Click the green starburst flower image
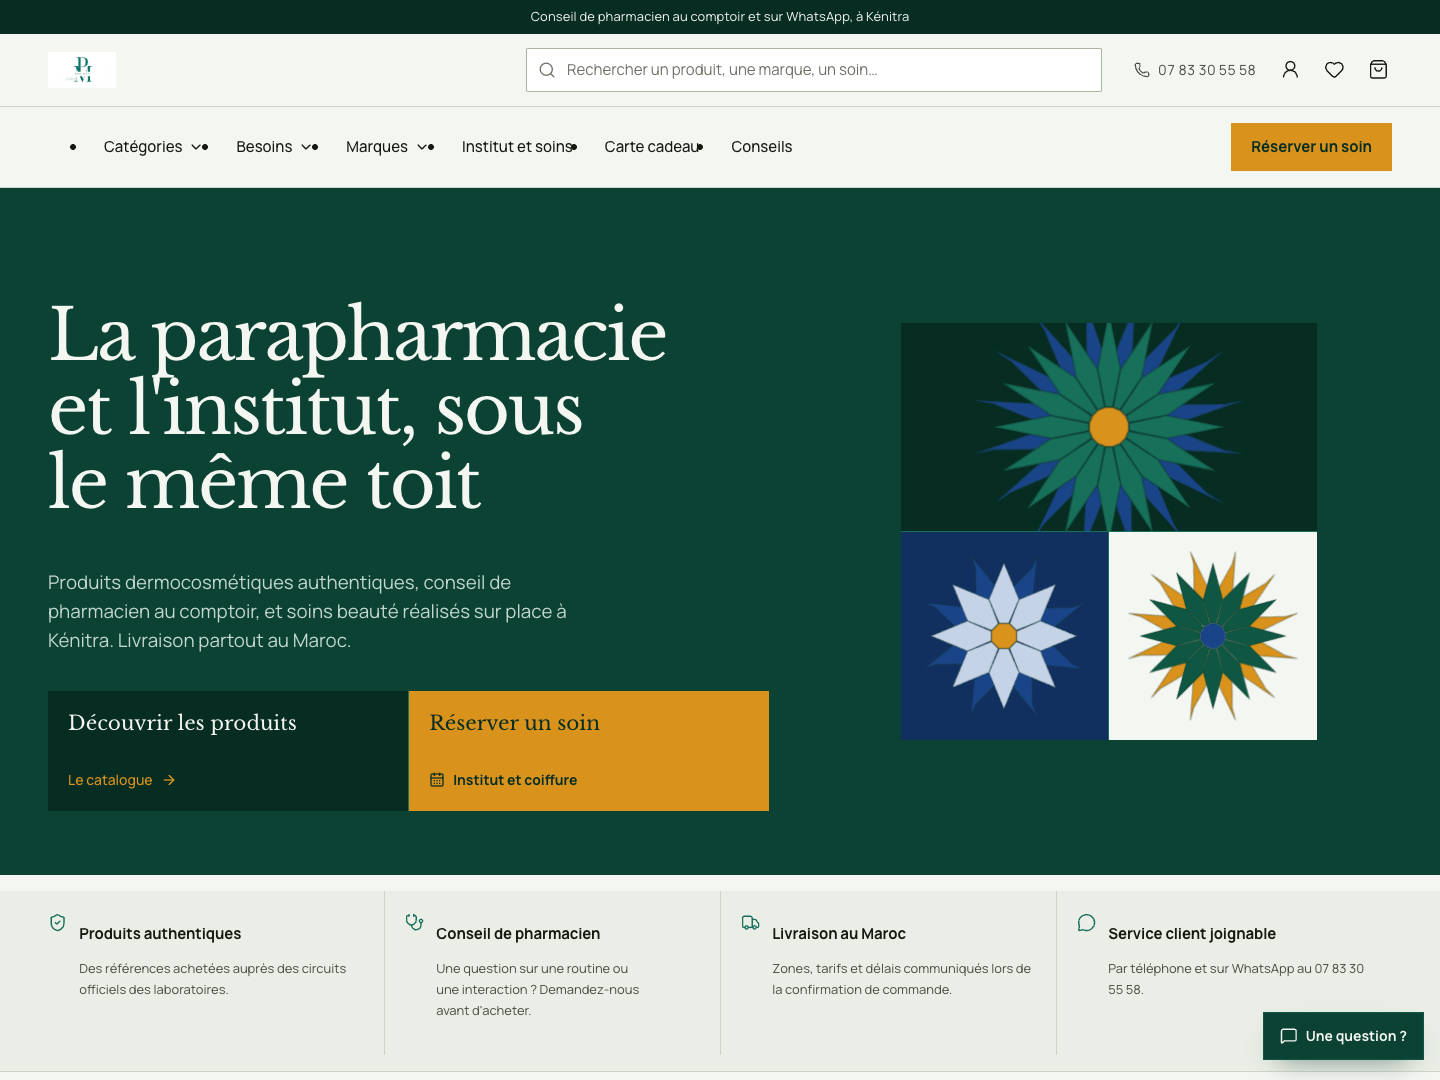 [1109, 427]
